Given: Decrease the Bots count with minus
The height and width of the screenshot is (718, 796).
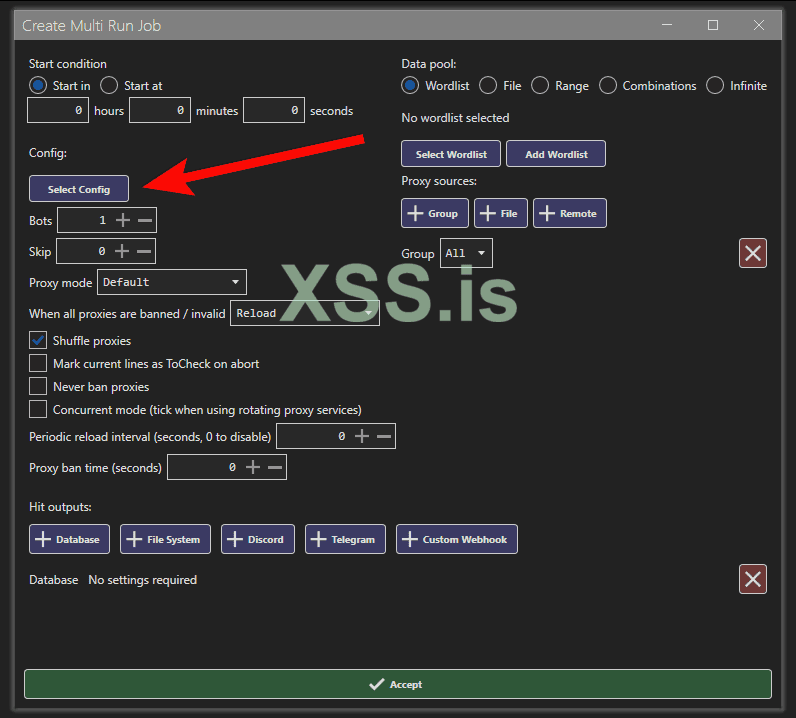Looking at the screenshot, I should (x=145, y=220).
